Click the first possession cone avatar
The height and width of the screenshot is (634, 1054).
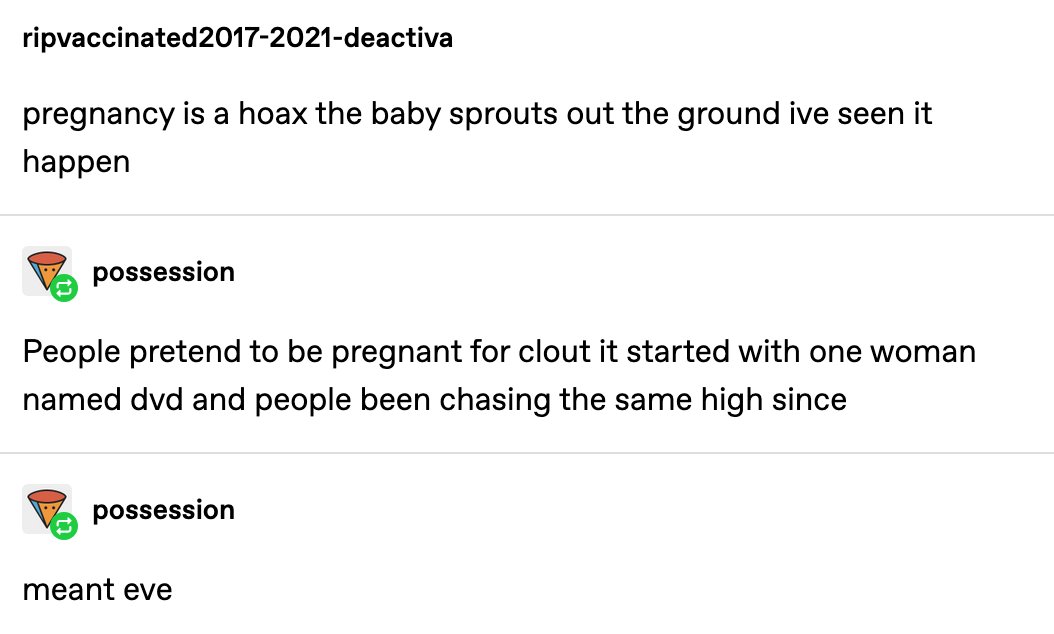coord(46,270)
